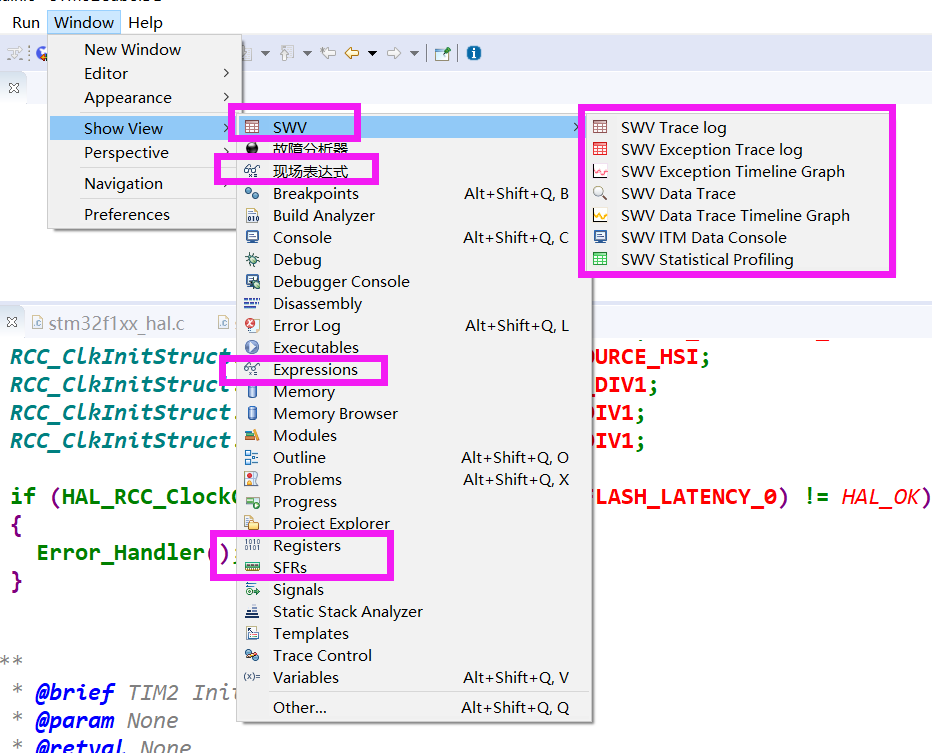The image size is (932, 753).
Task: Click the SWV Data Trace magnifier icon
Action: point(600,193)
